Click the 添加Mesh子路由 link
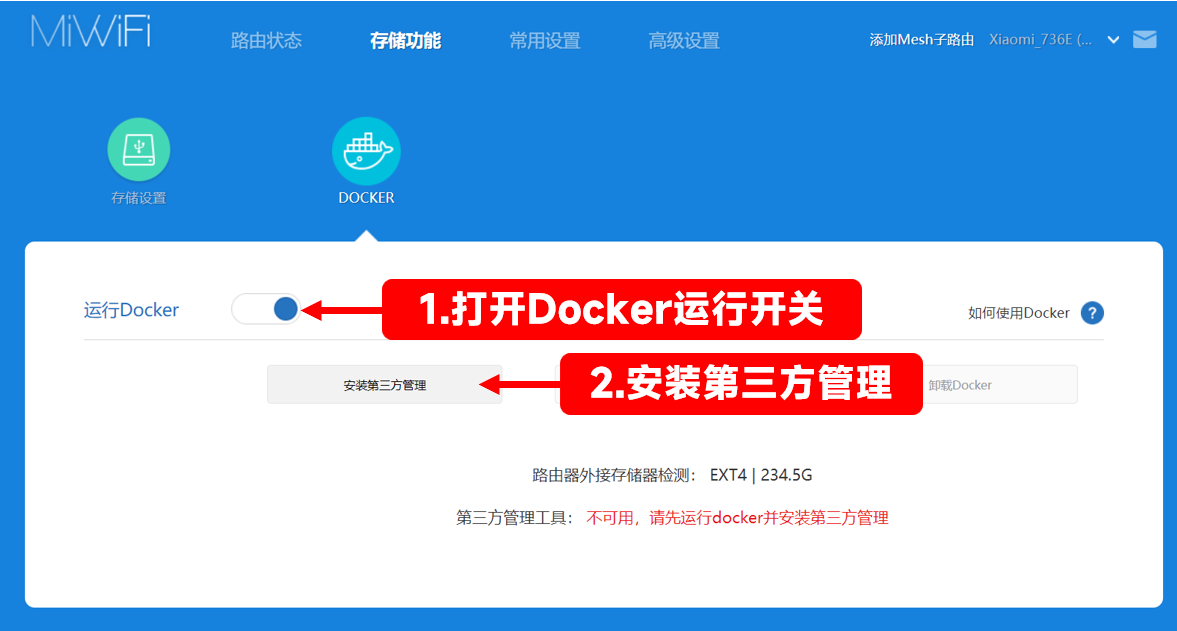Screen dimensions: 1177x631 pyautogui.click(x=921, y=40)
